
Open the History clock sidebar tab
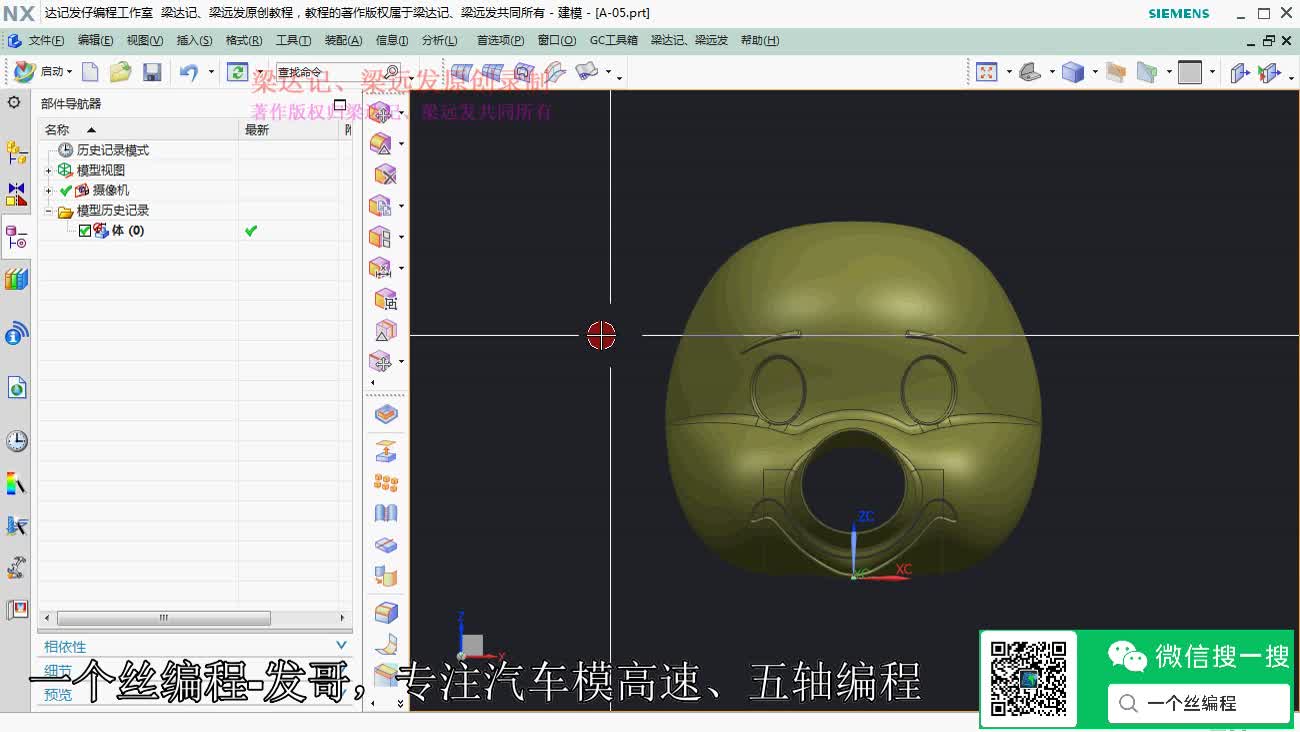pyautogui.click(x=16, y=441)
